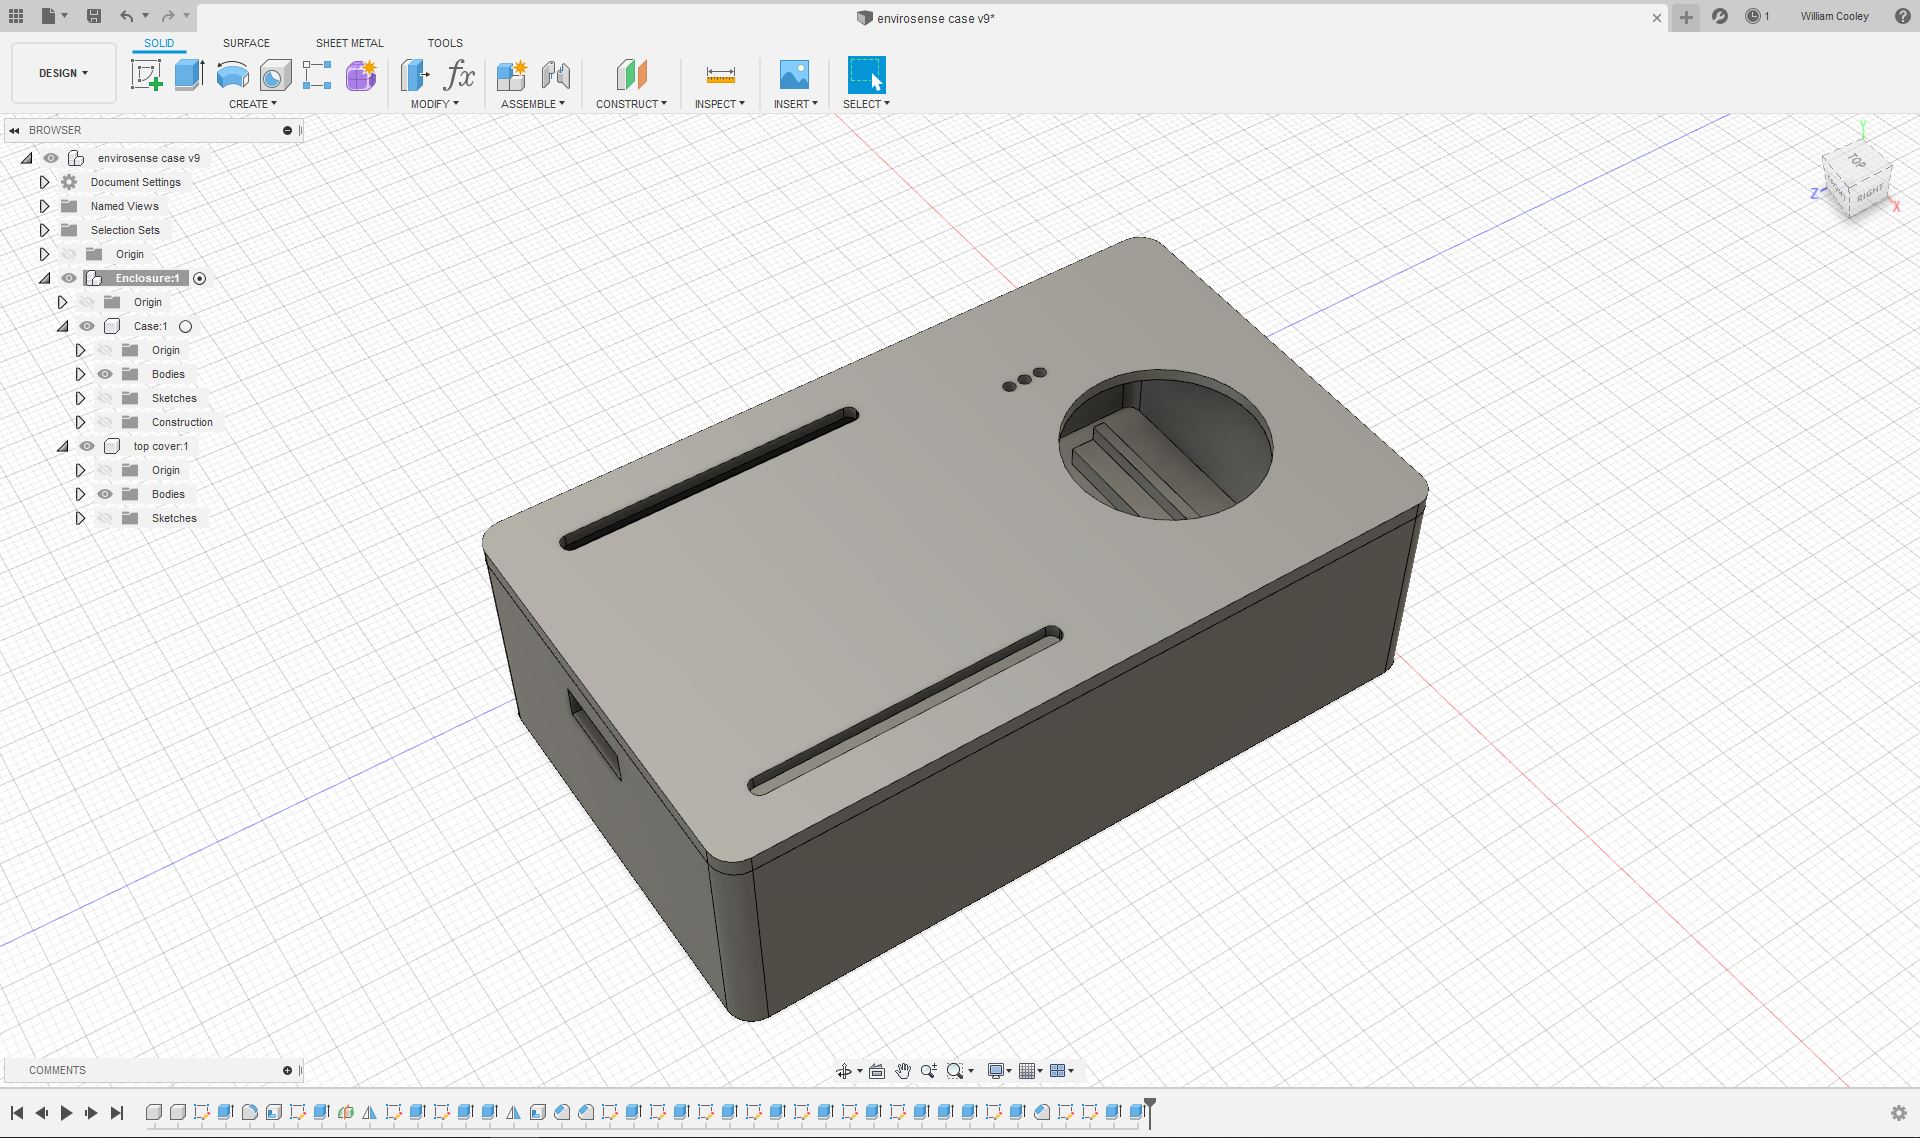Activate Case:1 component radio button
1920x1138 pixels.
(x=185, y=326)
